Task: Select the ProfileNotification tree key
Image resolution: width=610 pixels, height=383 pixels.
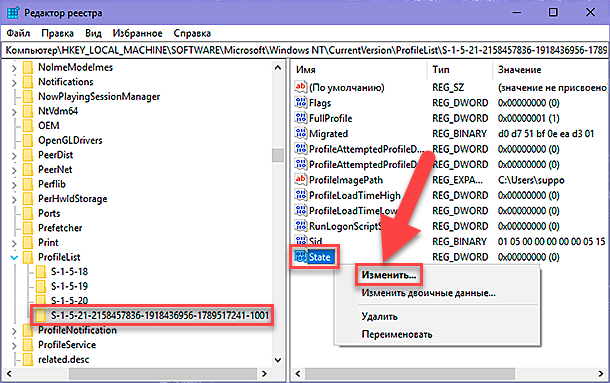Action: coord(77,330)
